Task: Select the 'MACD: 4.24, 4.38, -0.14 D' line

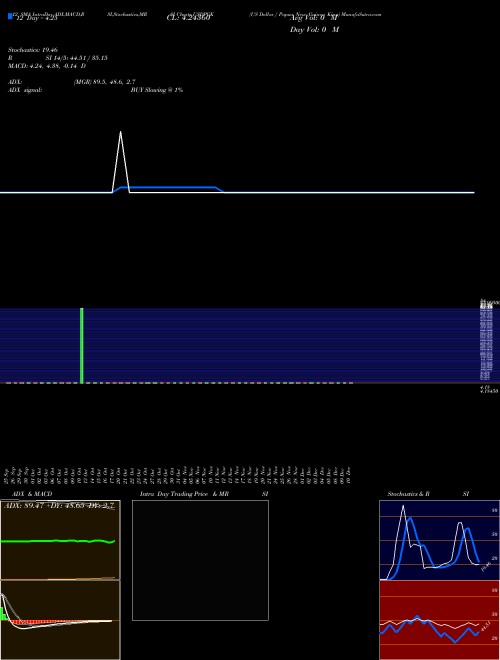Action: [47, 66]
